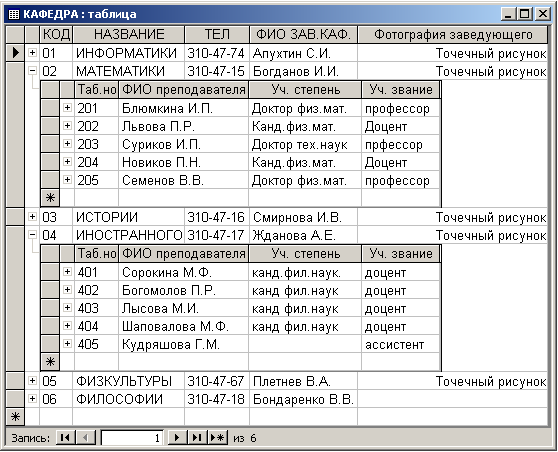The image size is (558, 452).
Task: Click the cell Смирнова И.В.
Action: (303, 217)
